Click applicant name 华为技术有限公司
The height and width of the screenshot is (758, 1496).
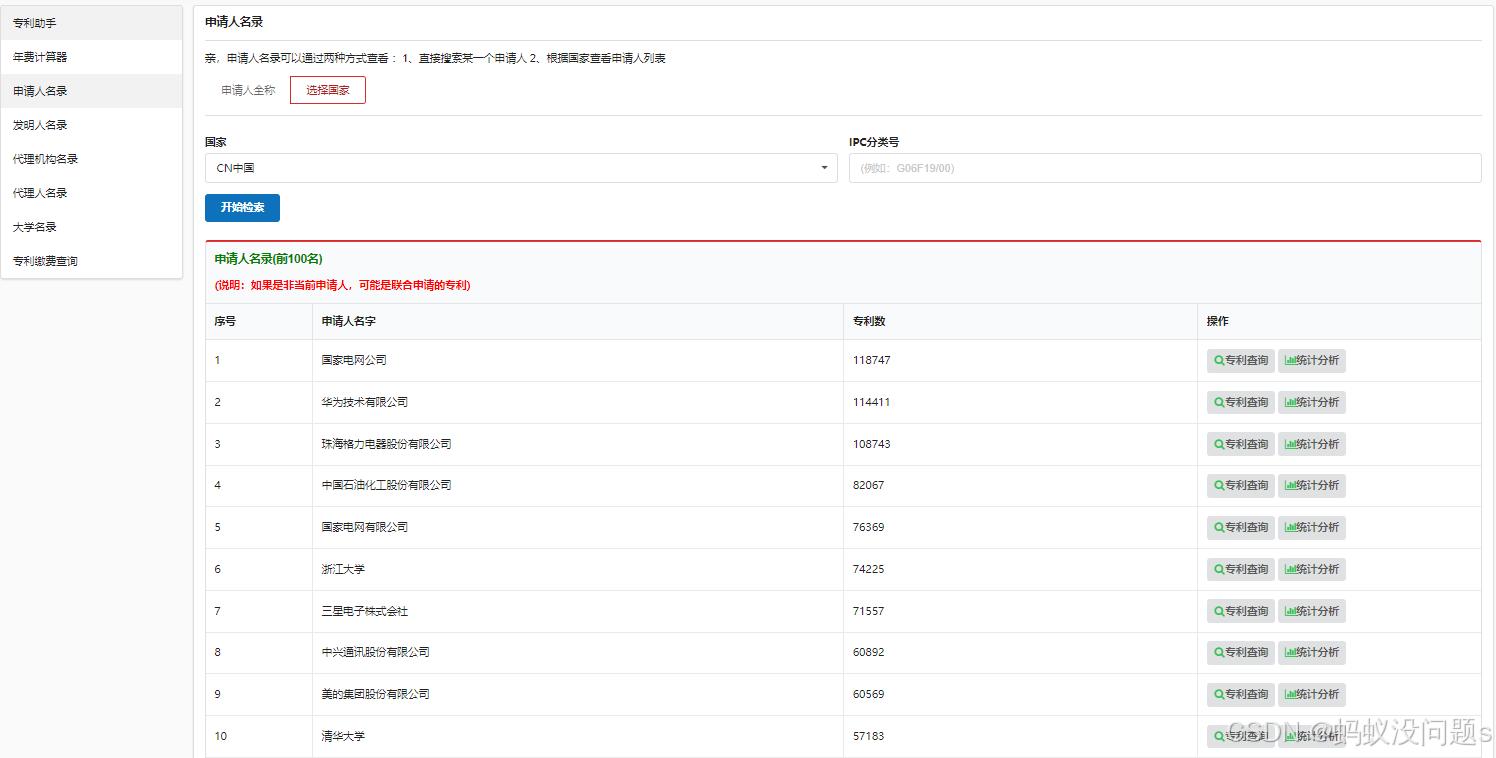point(365,402)
